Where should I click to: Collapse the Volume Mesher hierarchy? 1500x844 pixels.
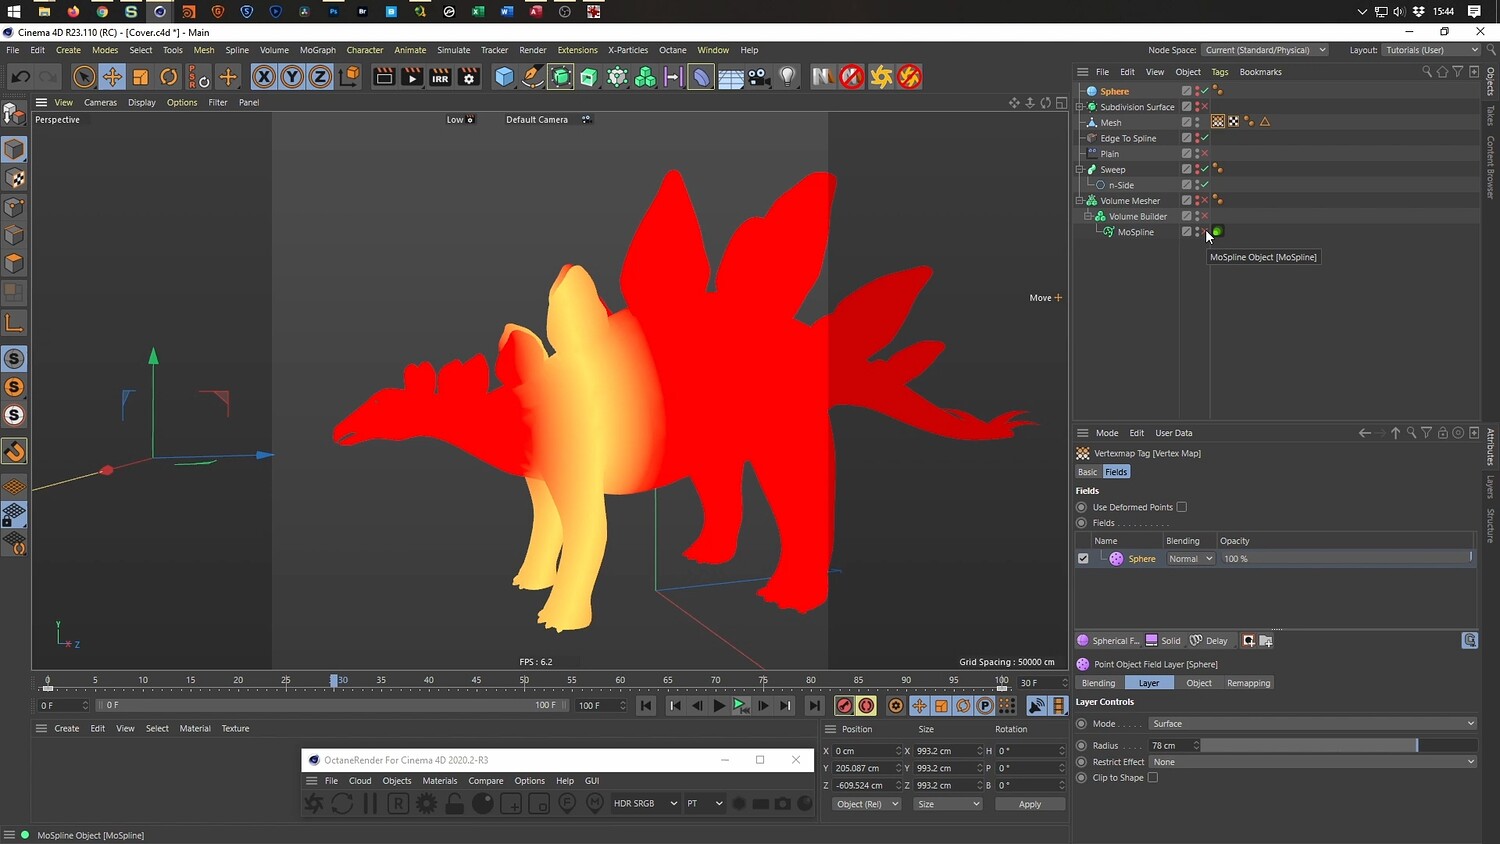(1080, 201)
